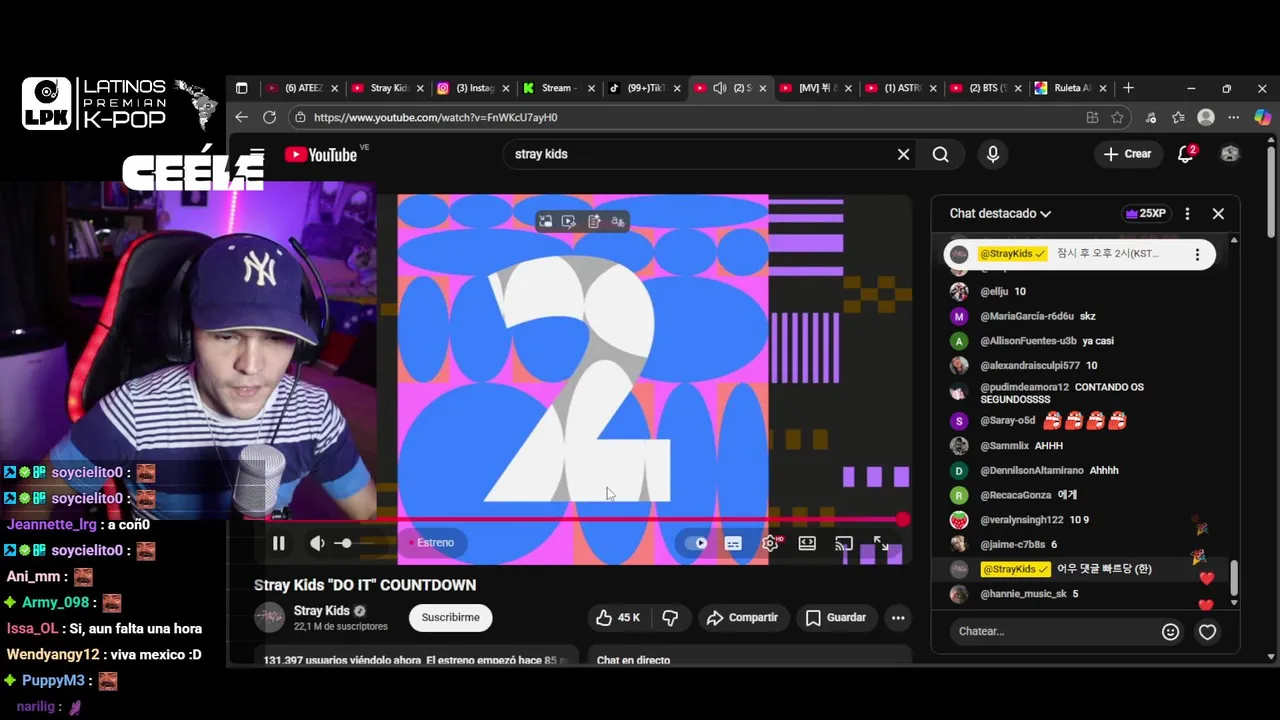
Task: Open the emoji picker in chat
Action: pyautogui.click(x=1170, y=632)
